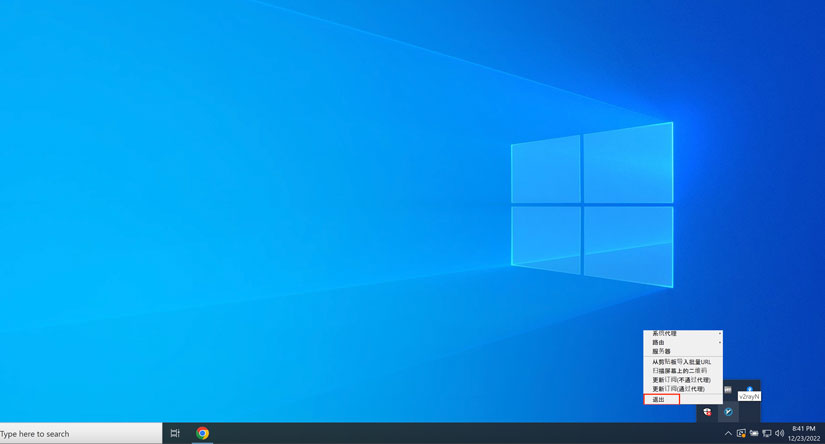Click the volume speaker icon in the system tray
825x444 pixels.
[779, 433]
